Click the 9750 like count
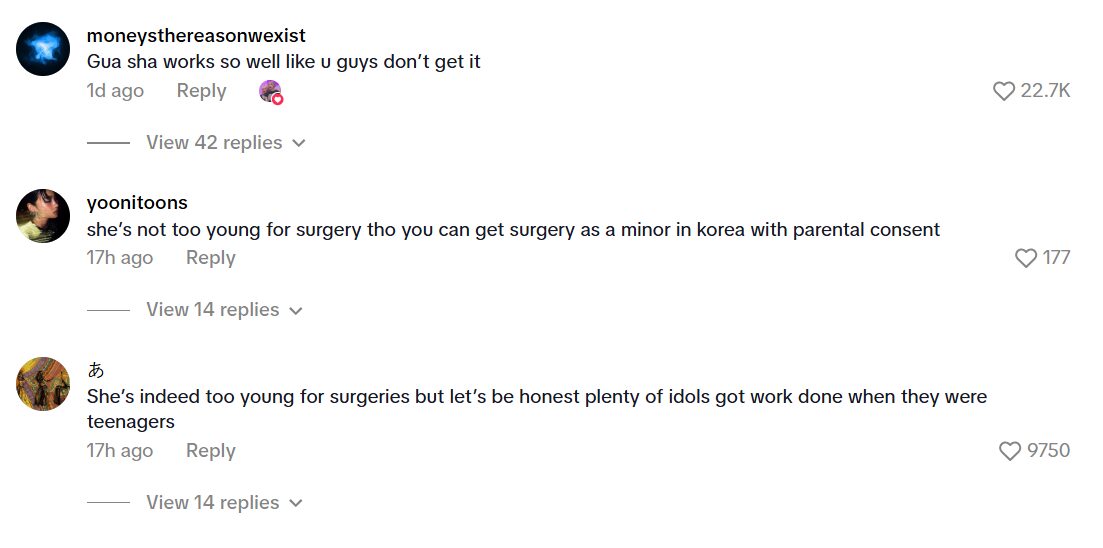This screenshot has width=1103, height=548. click(1048, 451)
